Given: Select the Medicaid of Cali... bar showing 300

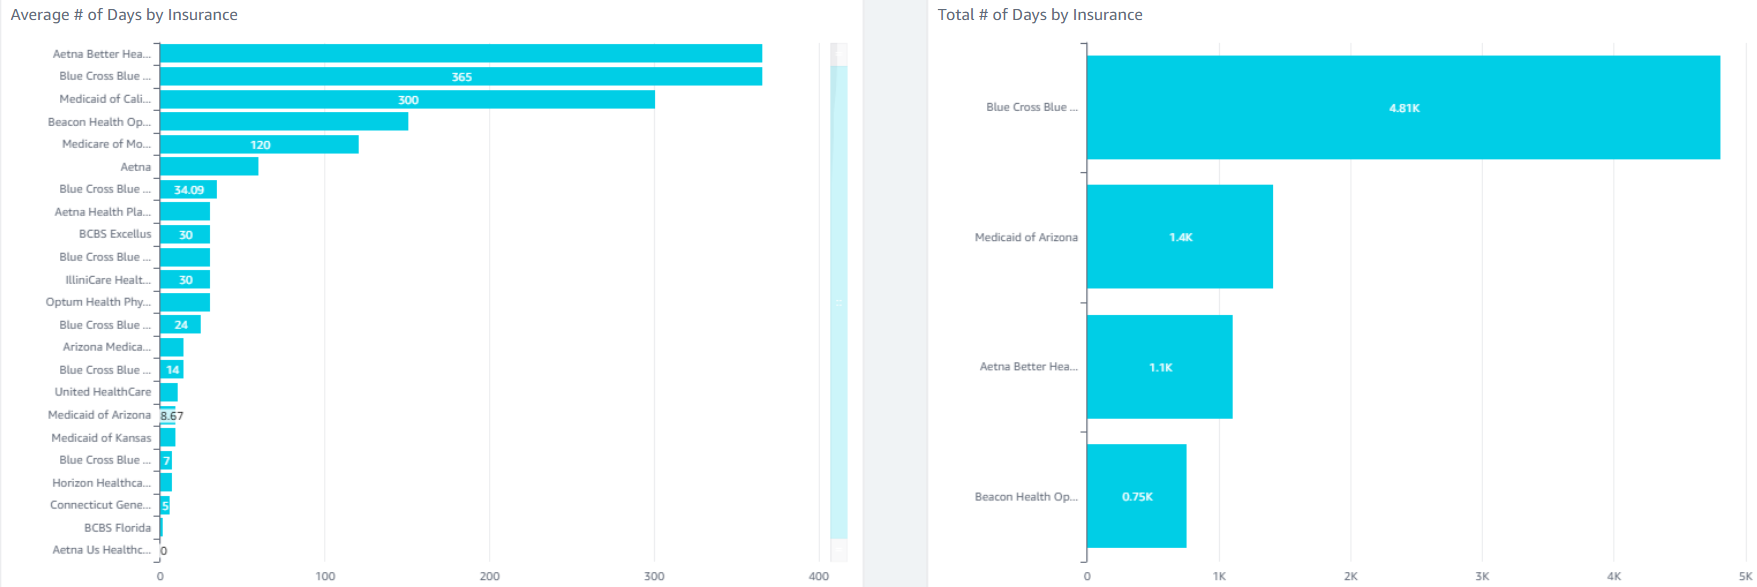Looking at the screenshot, I should [407, 100].
